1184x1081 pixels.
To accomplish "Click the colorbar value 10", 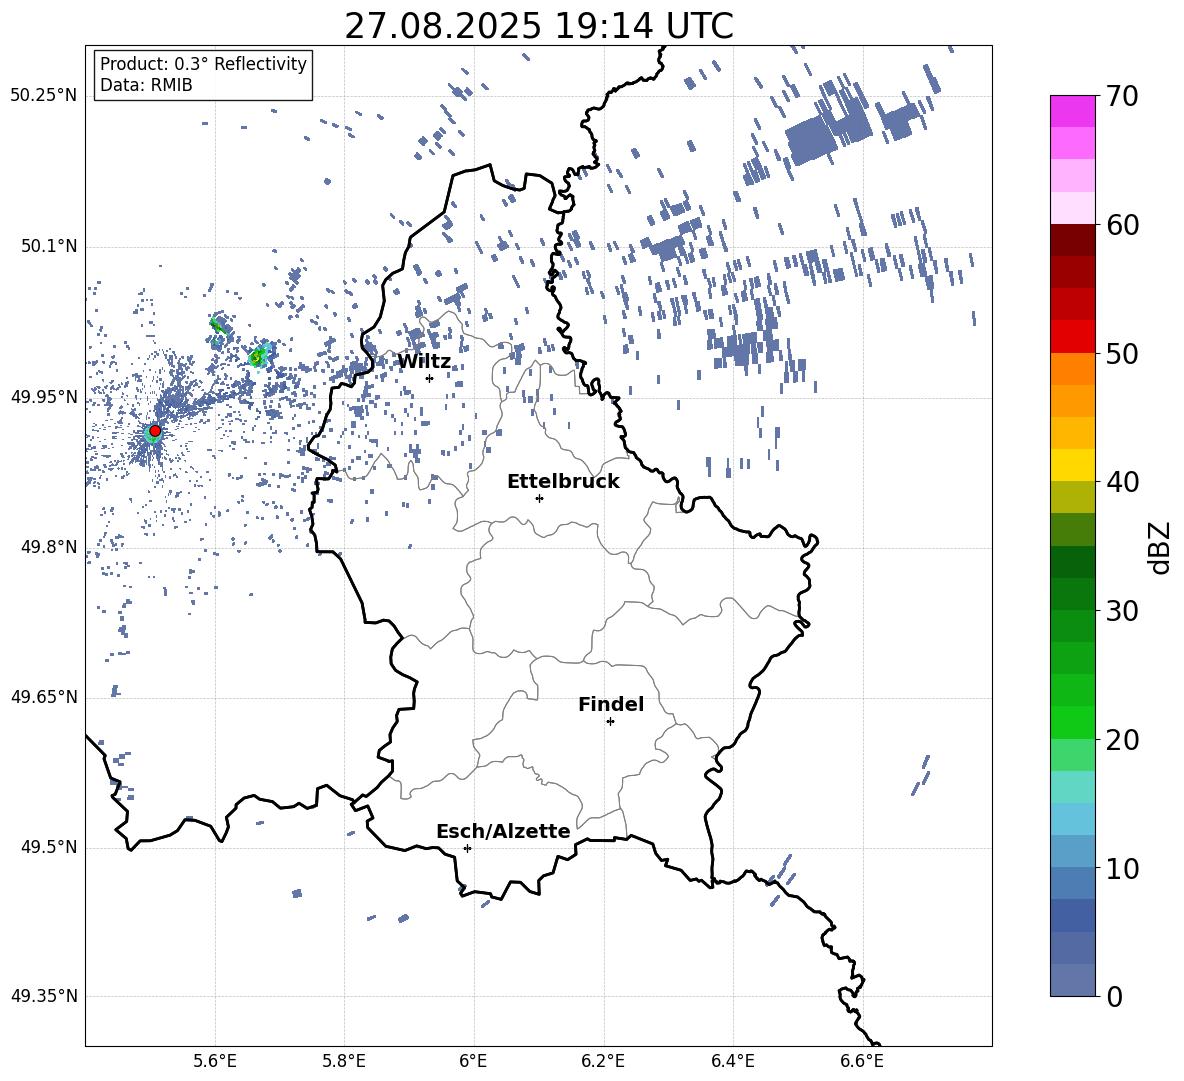I will coord(1122,868).
